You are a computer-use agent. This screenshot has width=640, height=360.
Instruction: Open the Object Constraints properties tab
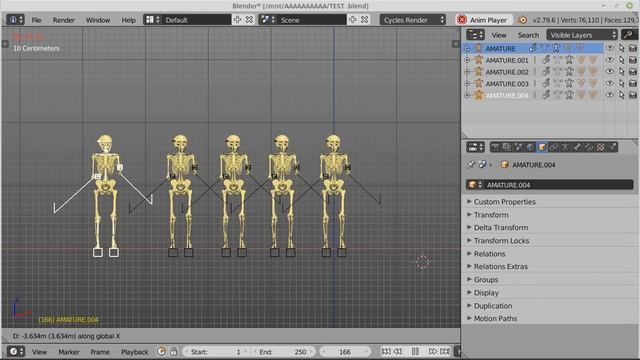pos(553,147)
